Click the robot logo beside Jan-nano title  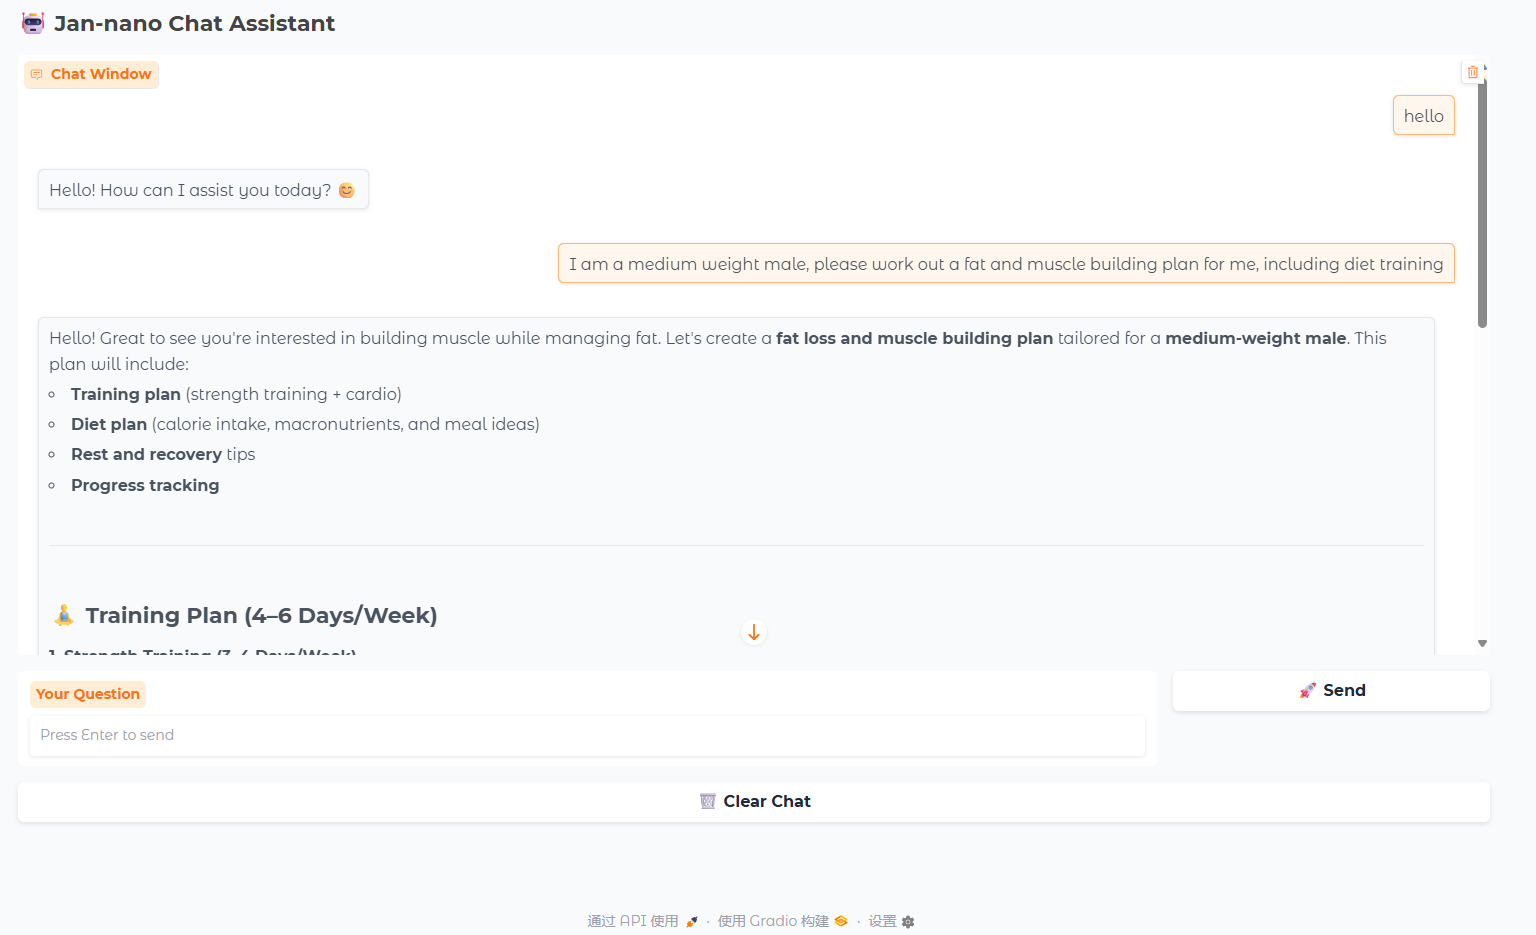pyautogui.click(x=33, y=23)
